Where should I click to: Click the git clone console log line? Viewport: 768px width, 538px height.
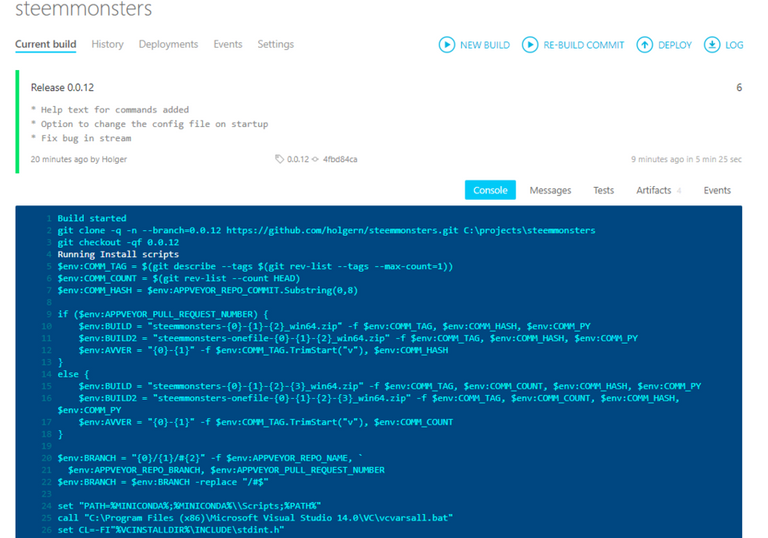[326, 230]
